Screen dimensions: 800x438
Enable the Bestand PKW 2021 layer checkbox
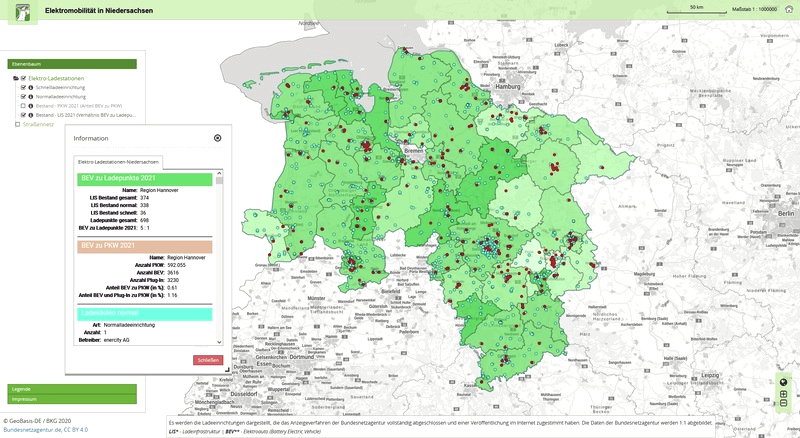23,105
